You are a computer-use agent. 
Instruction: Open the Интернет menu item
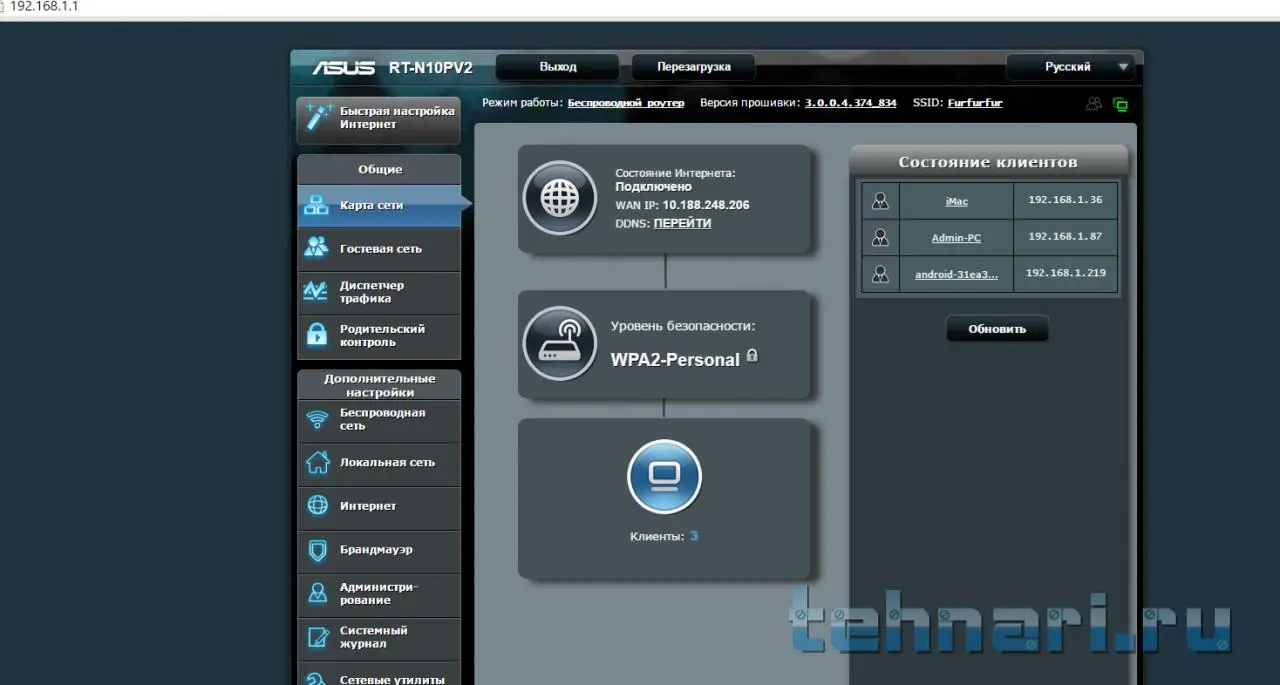click(x=379, y=507)
